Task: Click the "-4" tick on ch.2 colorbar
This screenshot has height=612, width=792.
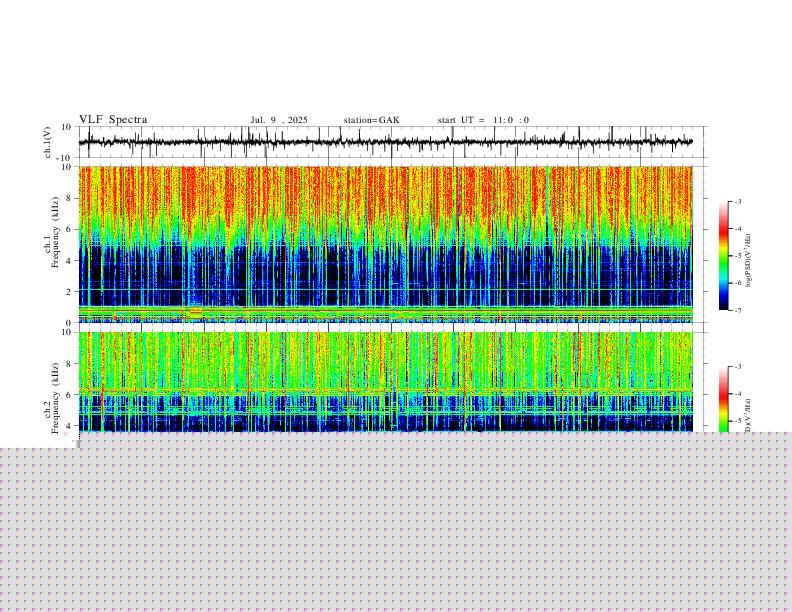Action: [738, 394]
